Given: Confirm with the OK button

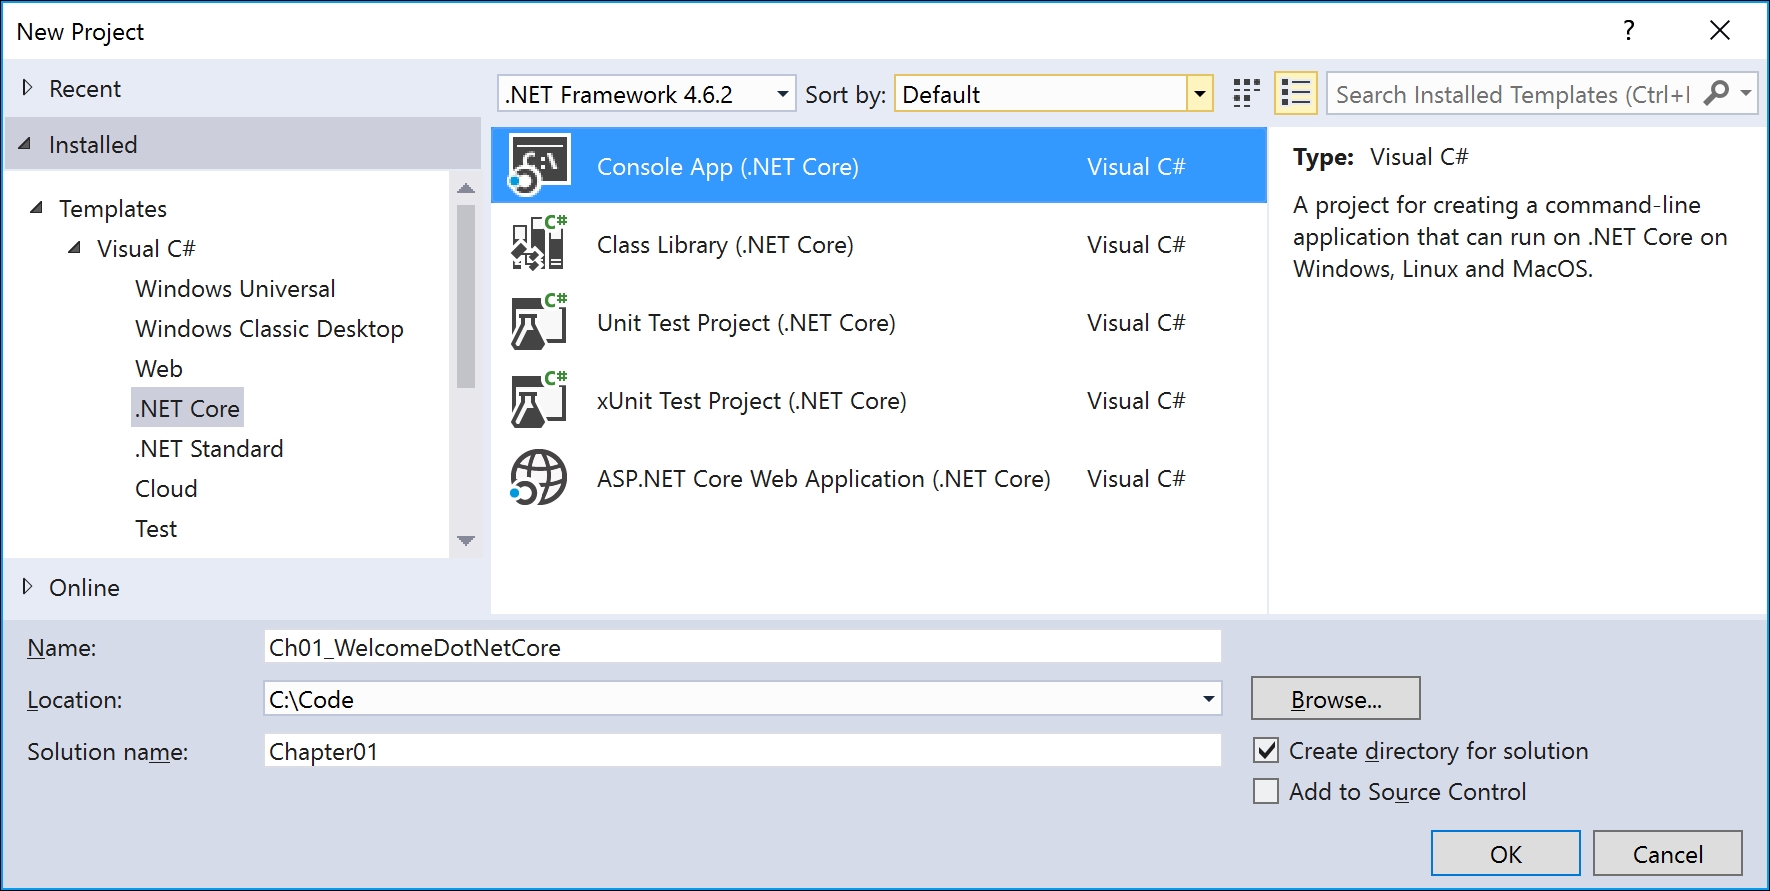Looking at the screenshot, I should [1505, 853].
